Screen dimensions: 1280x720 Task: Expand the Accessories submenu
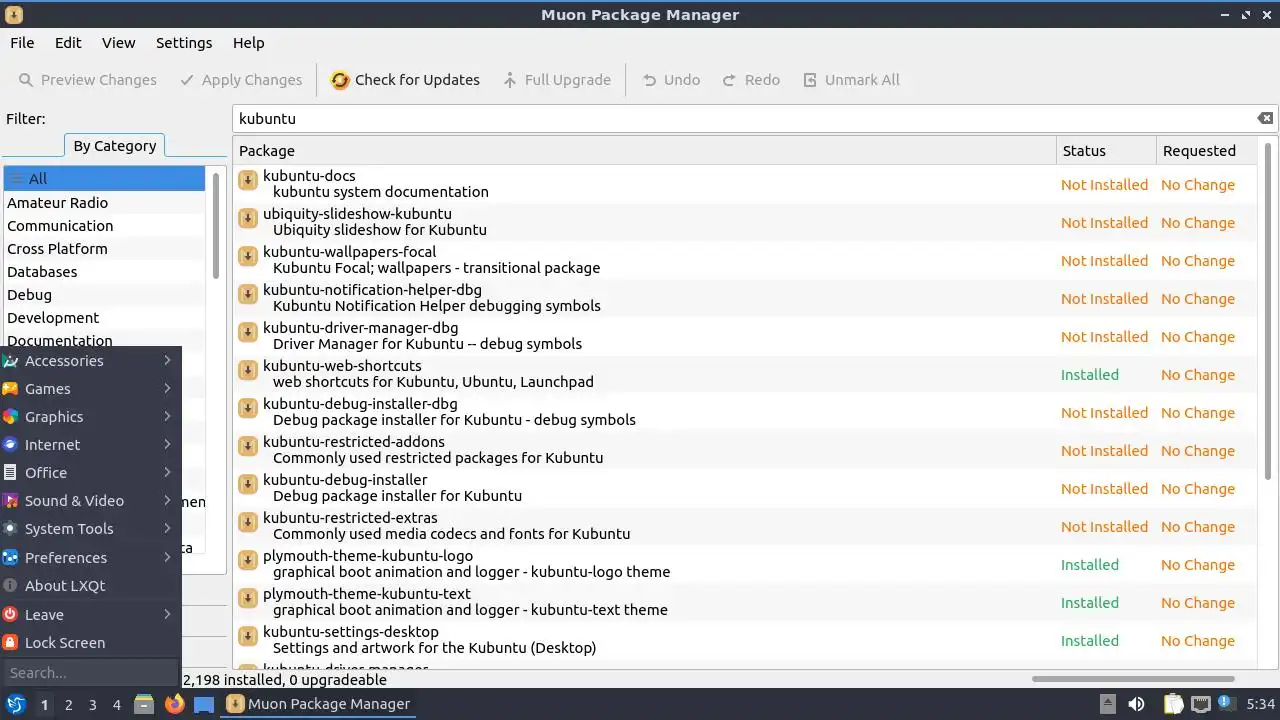click(x=91, y=361)
